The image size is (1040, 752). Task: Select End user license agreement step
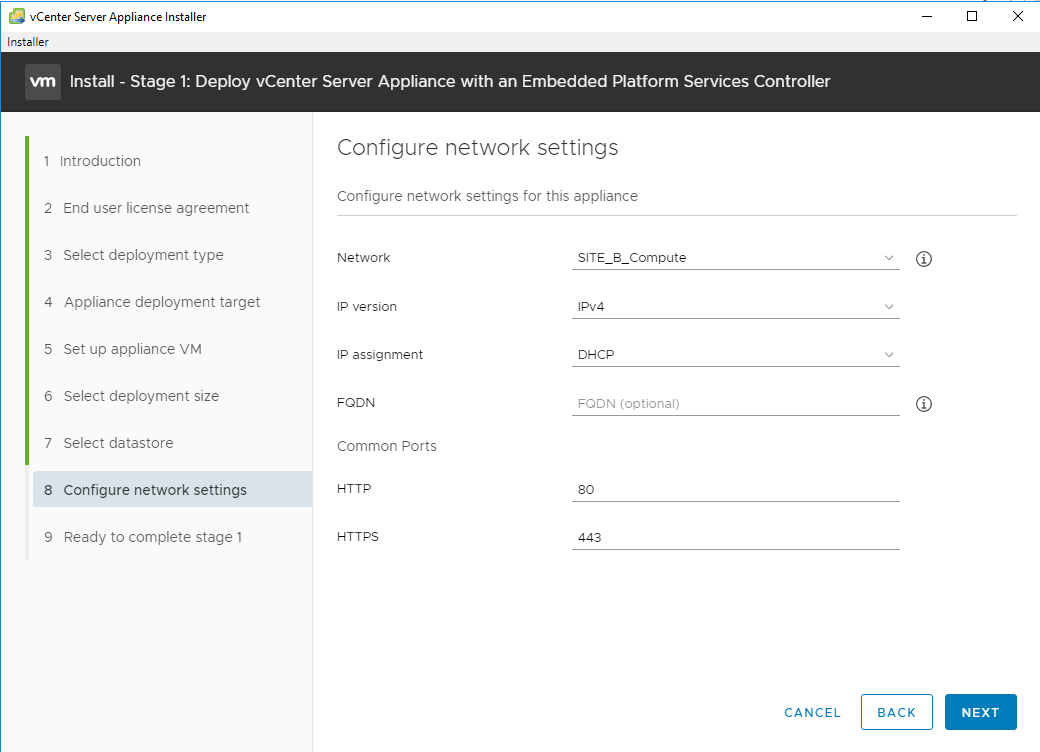tap(156, 208)
